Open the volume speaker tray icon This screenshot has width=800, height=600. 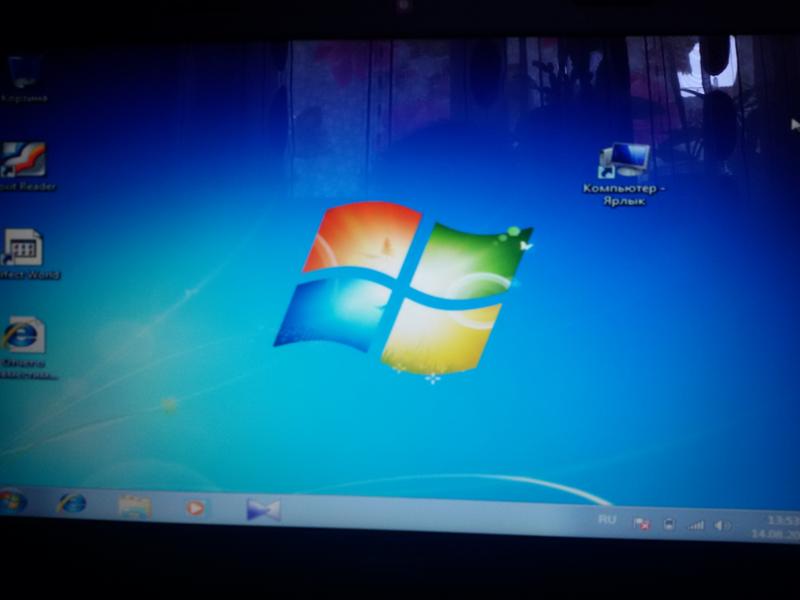click(x=722, y=525)
